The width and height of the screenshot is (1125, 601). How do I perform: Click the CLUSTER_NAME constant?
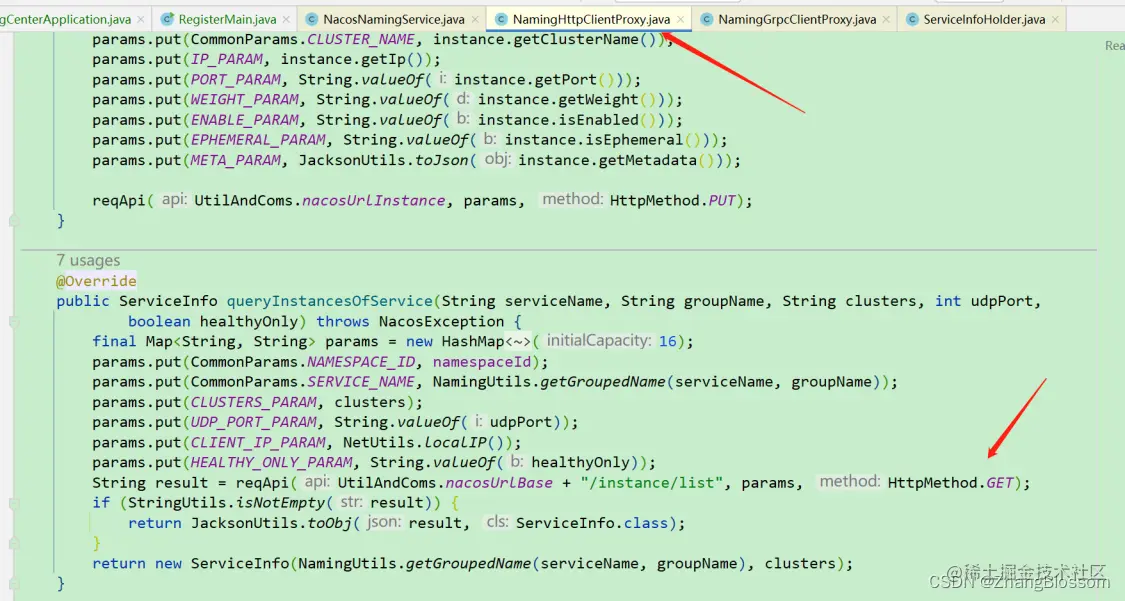[361, 39]
